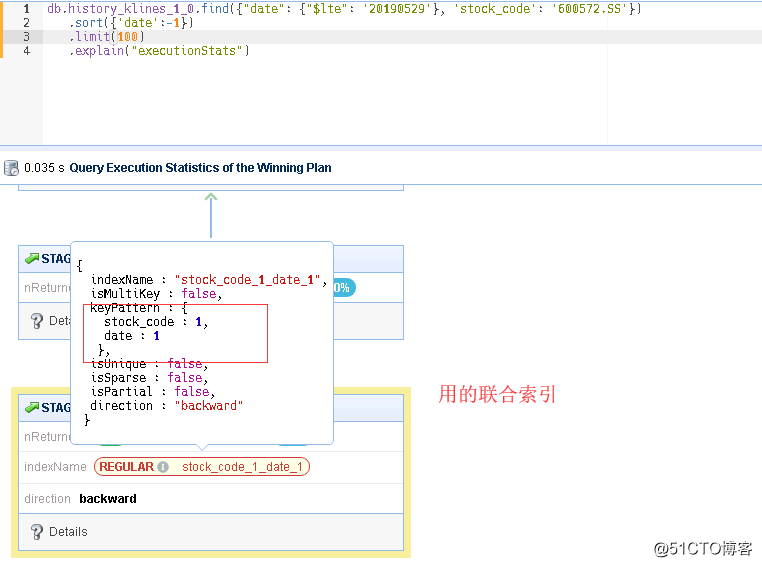
Task: Click the database icon beside 0.035 s
Action: click(x=11, y=168)
